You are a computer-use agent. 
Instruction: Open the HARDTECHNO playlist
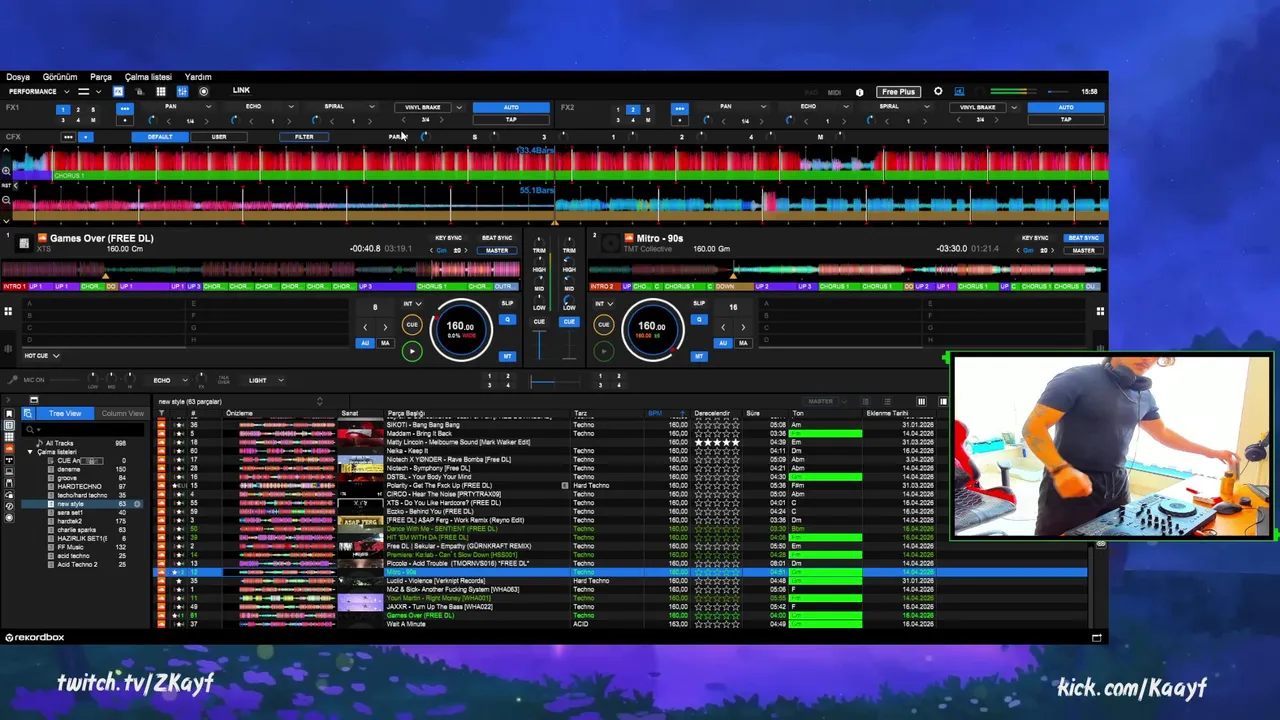(x=79, y=486)
